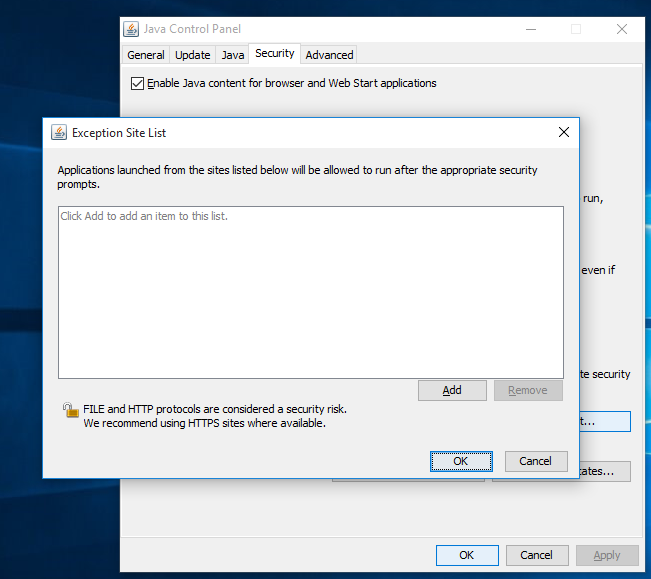The image size is (651, 579).
Task: Click the 'FILE and HTTP protocols' warning text
Action: (215, 409)
